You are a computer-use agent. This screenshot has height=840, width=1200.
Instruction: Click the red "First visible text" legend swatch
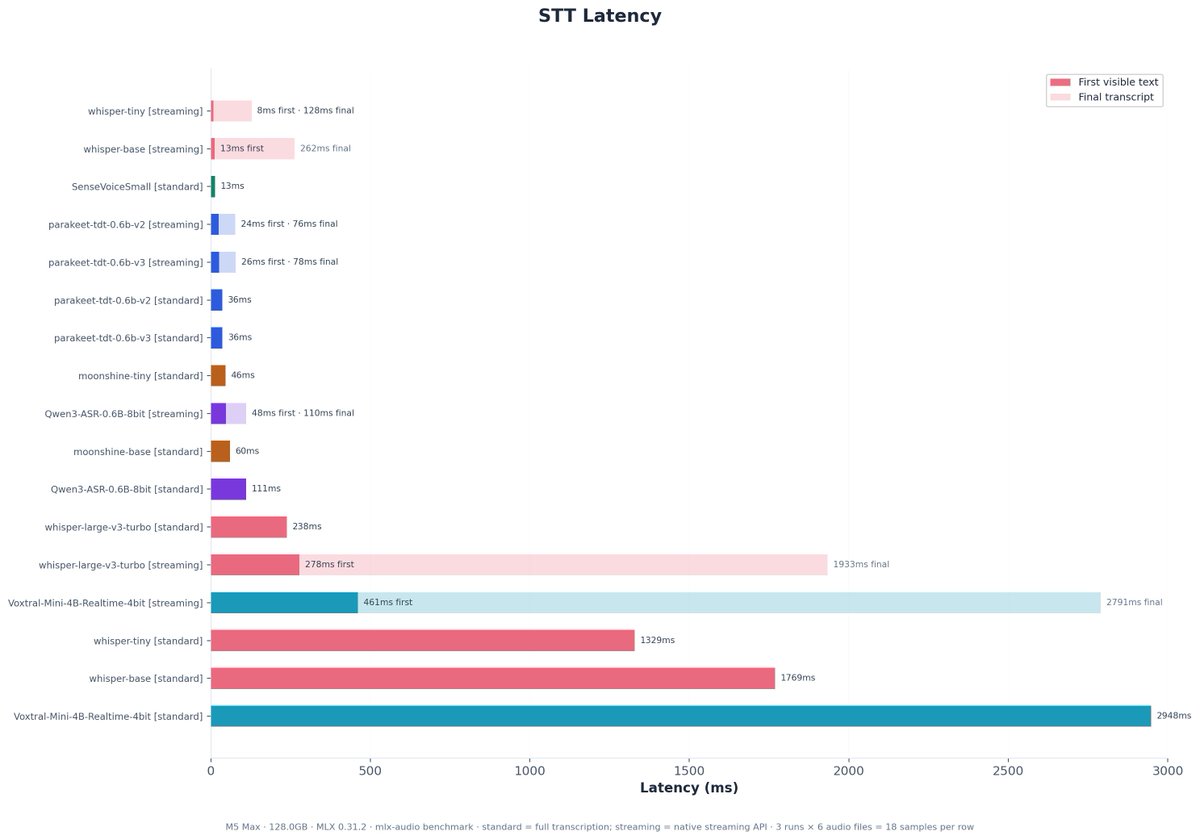(1060, 82)
